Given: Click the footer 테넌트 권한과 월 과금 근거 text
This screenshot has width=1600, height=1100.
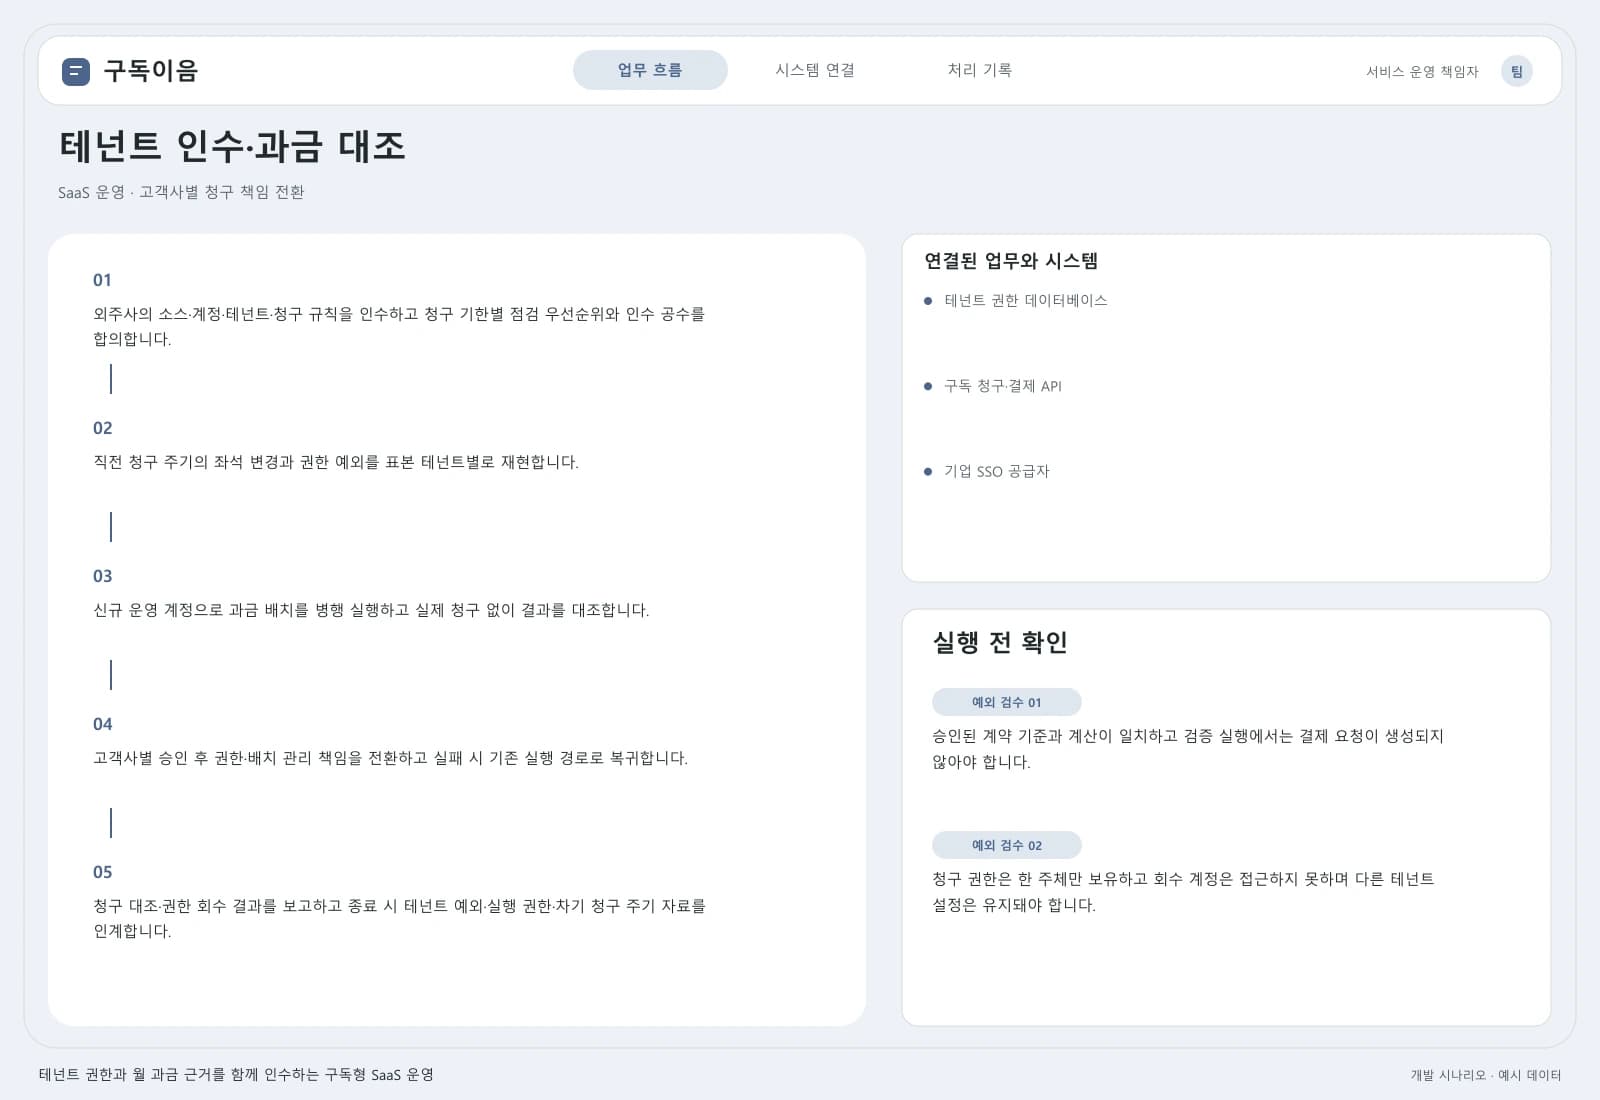Looking at the screenshot, I should 236,1075.
